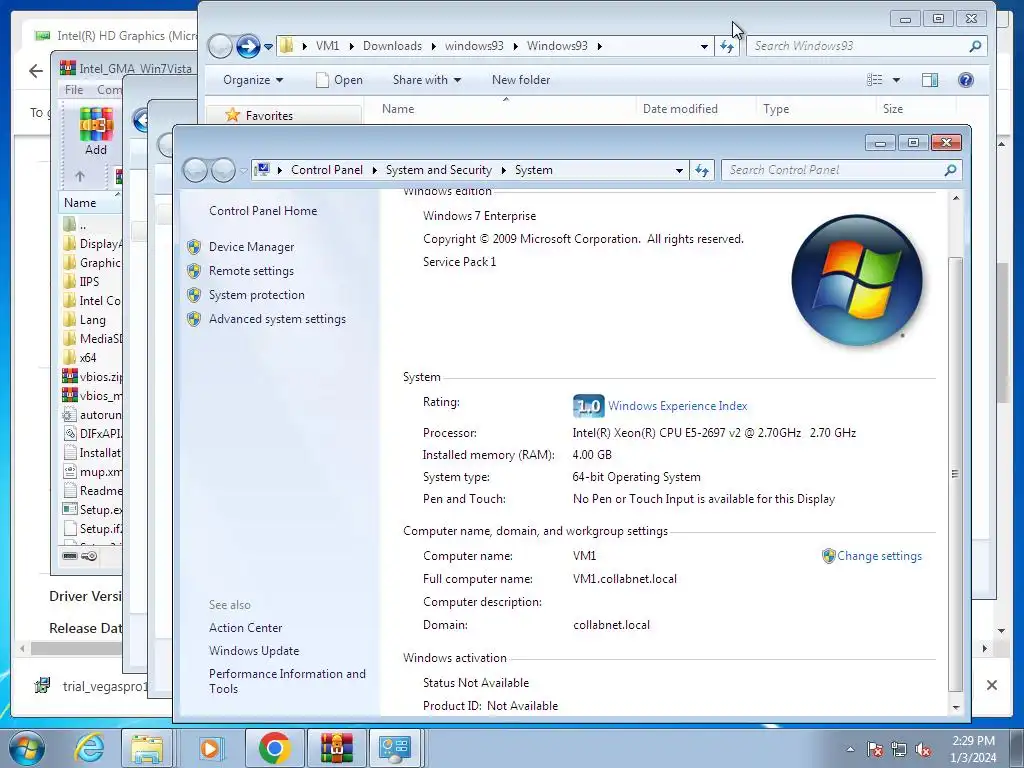
Task: Open Performance Information and Tools
Action: [287, 681]
